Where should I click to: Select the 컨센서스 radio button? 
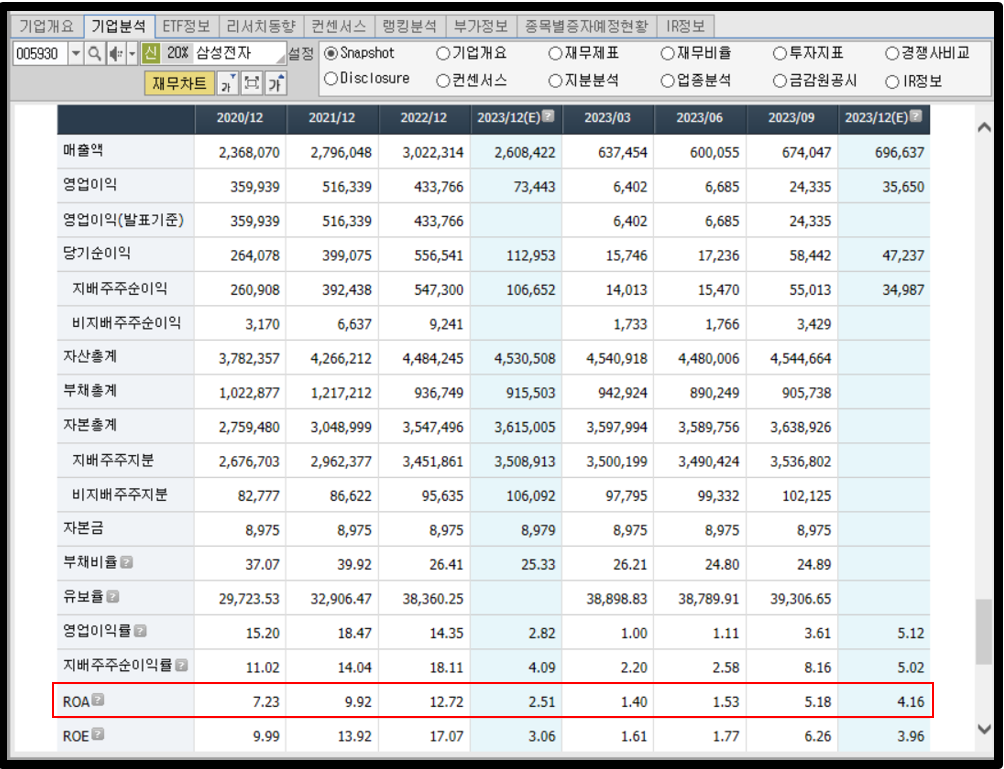click(442, 81)
